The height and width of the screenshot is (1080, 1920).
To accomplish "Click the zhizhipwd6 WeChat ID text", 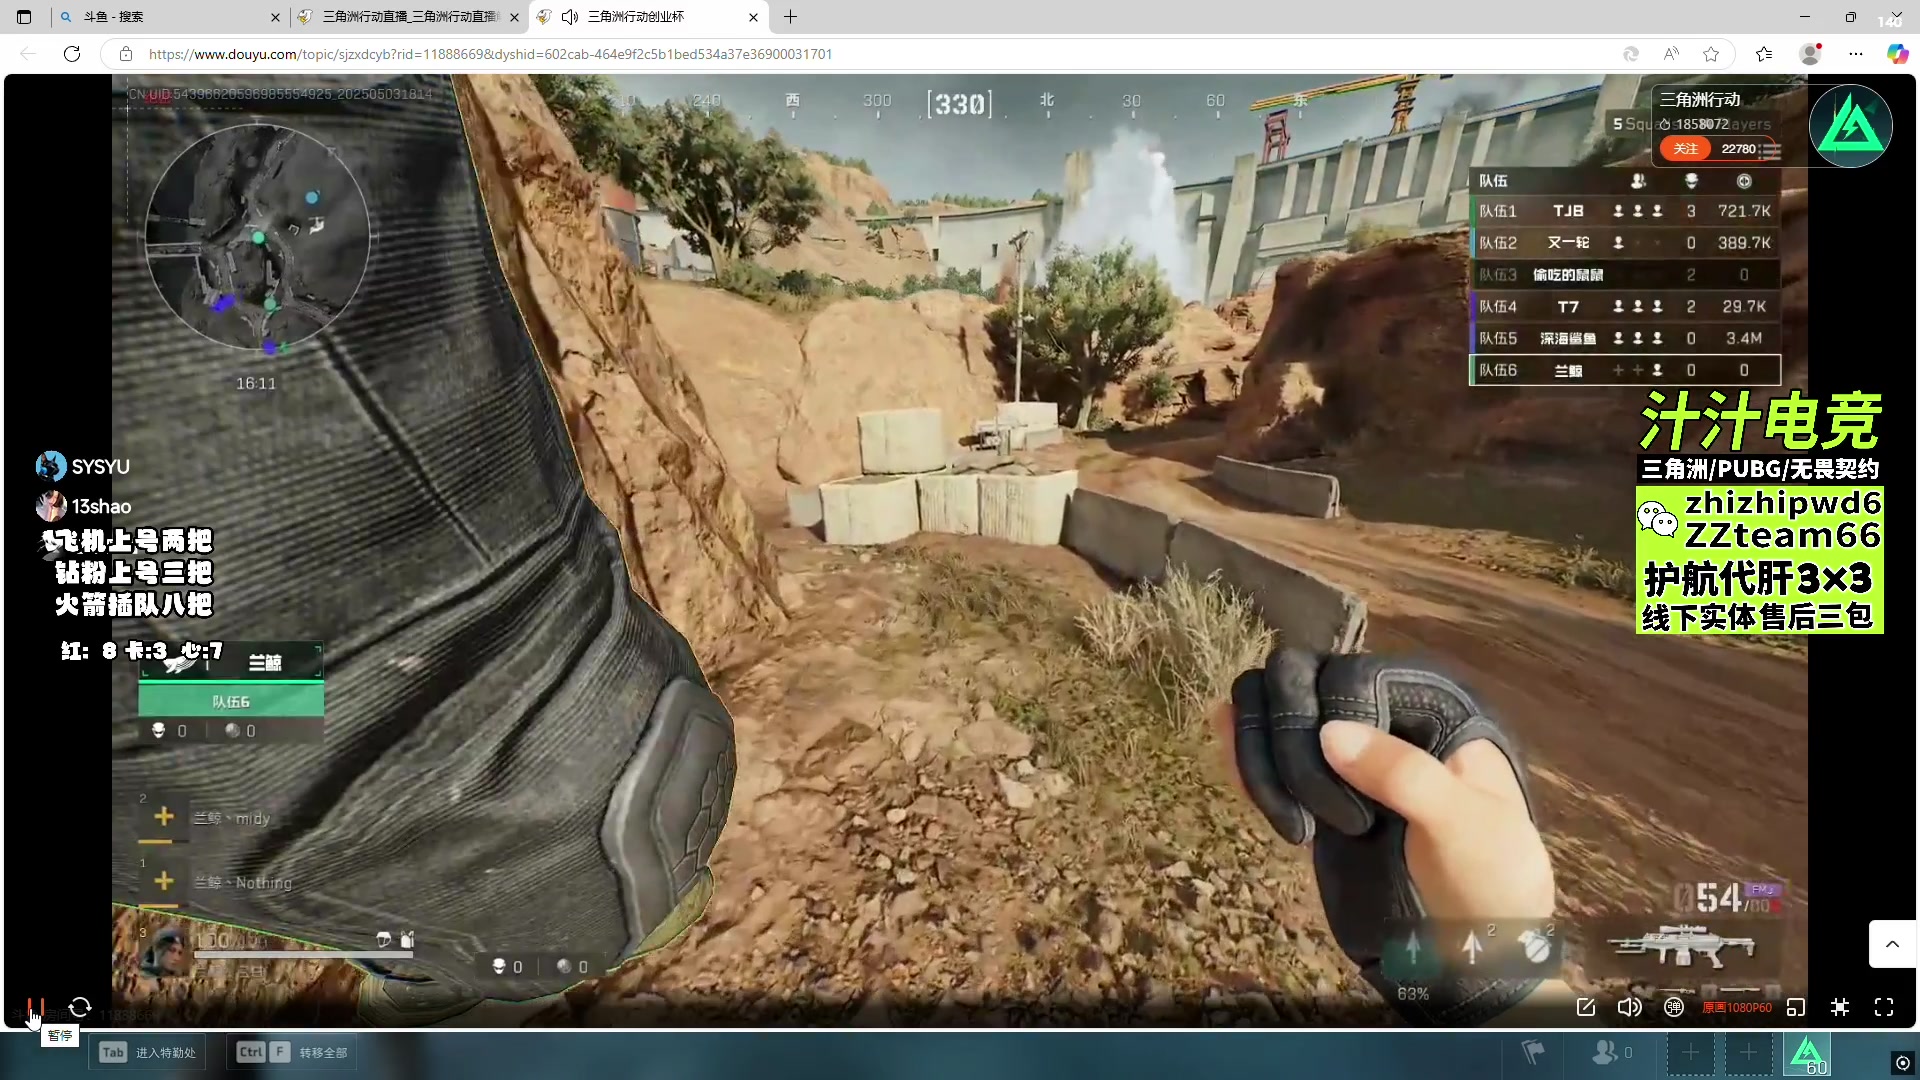I will [1783, 502].
